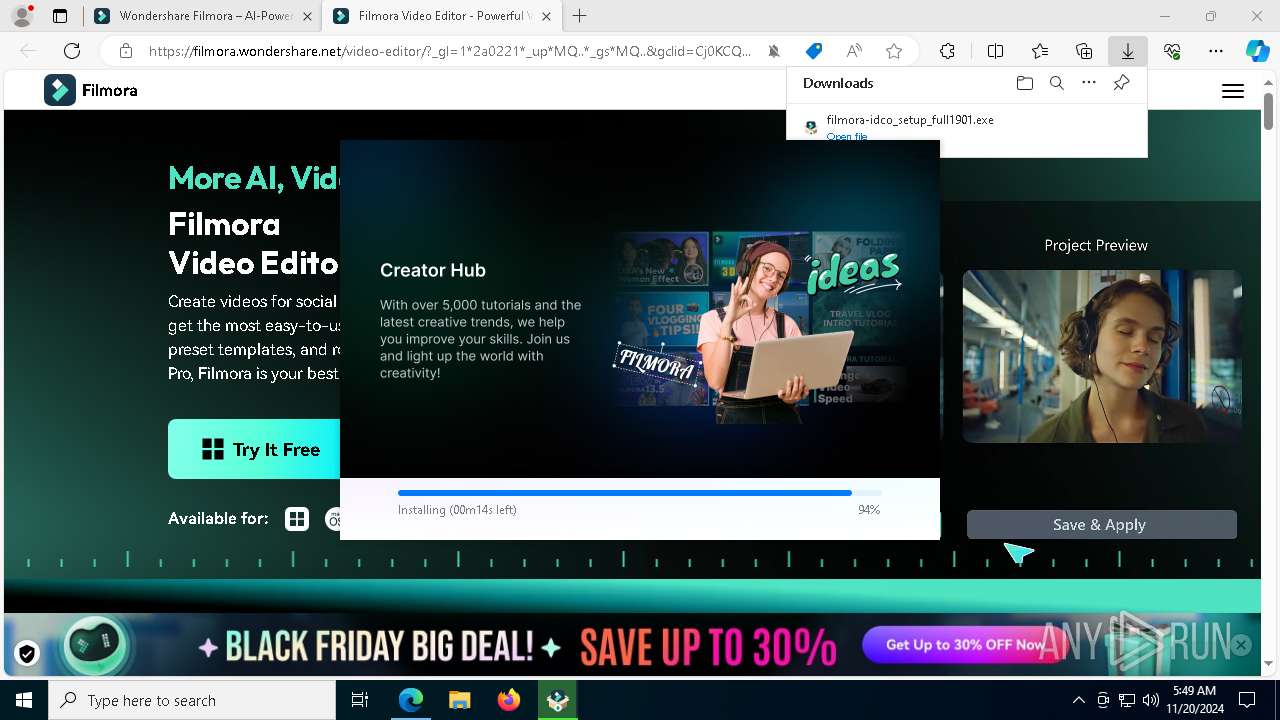Click the muted notifications bell icon
Image resolution: width=1280 pixels, height=720 pixels.
774,51
